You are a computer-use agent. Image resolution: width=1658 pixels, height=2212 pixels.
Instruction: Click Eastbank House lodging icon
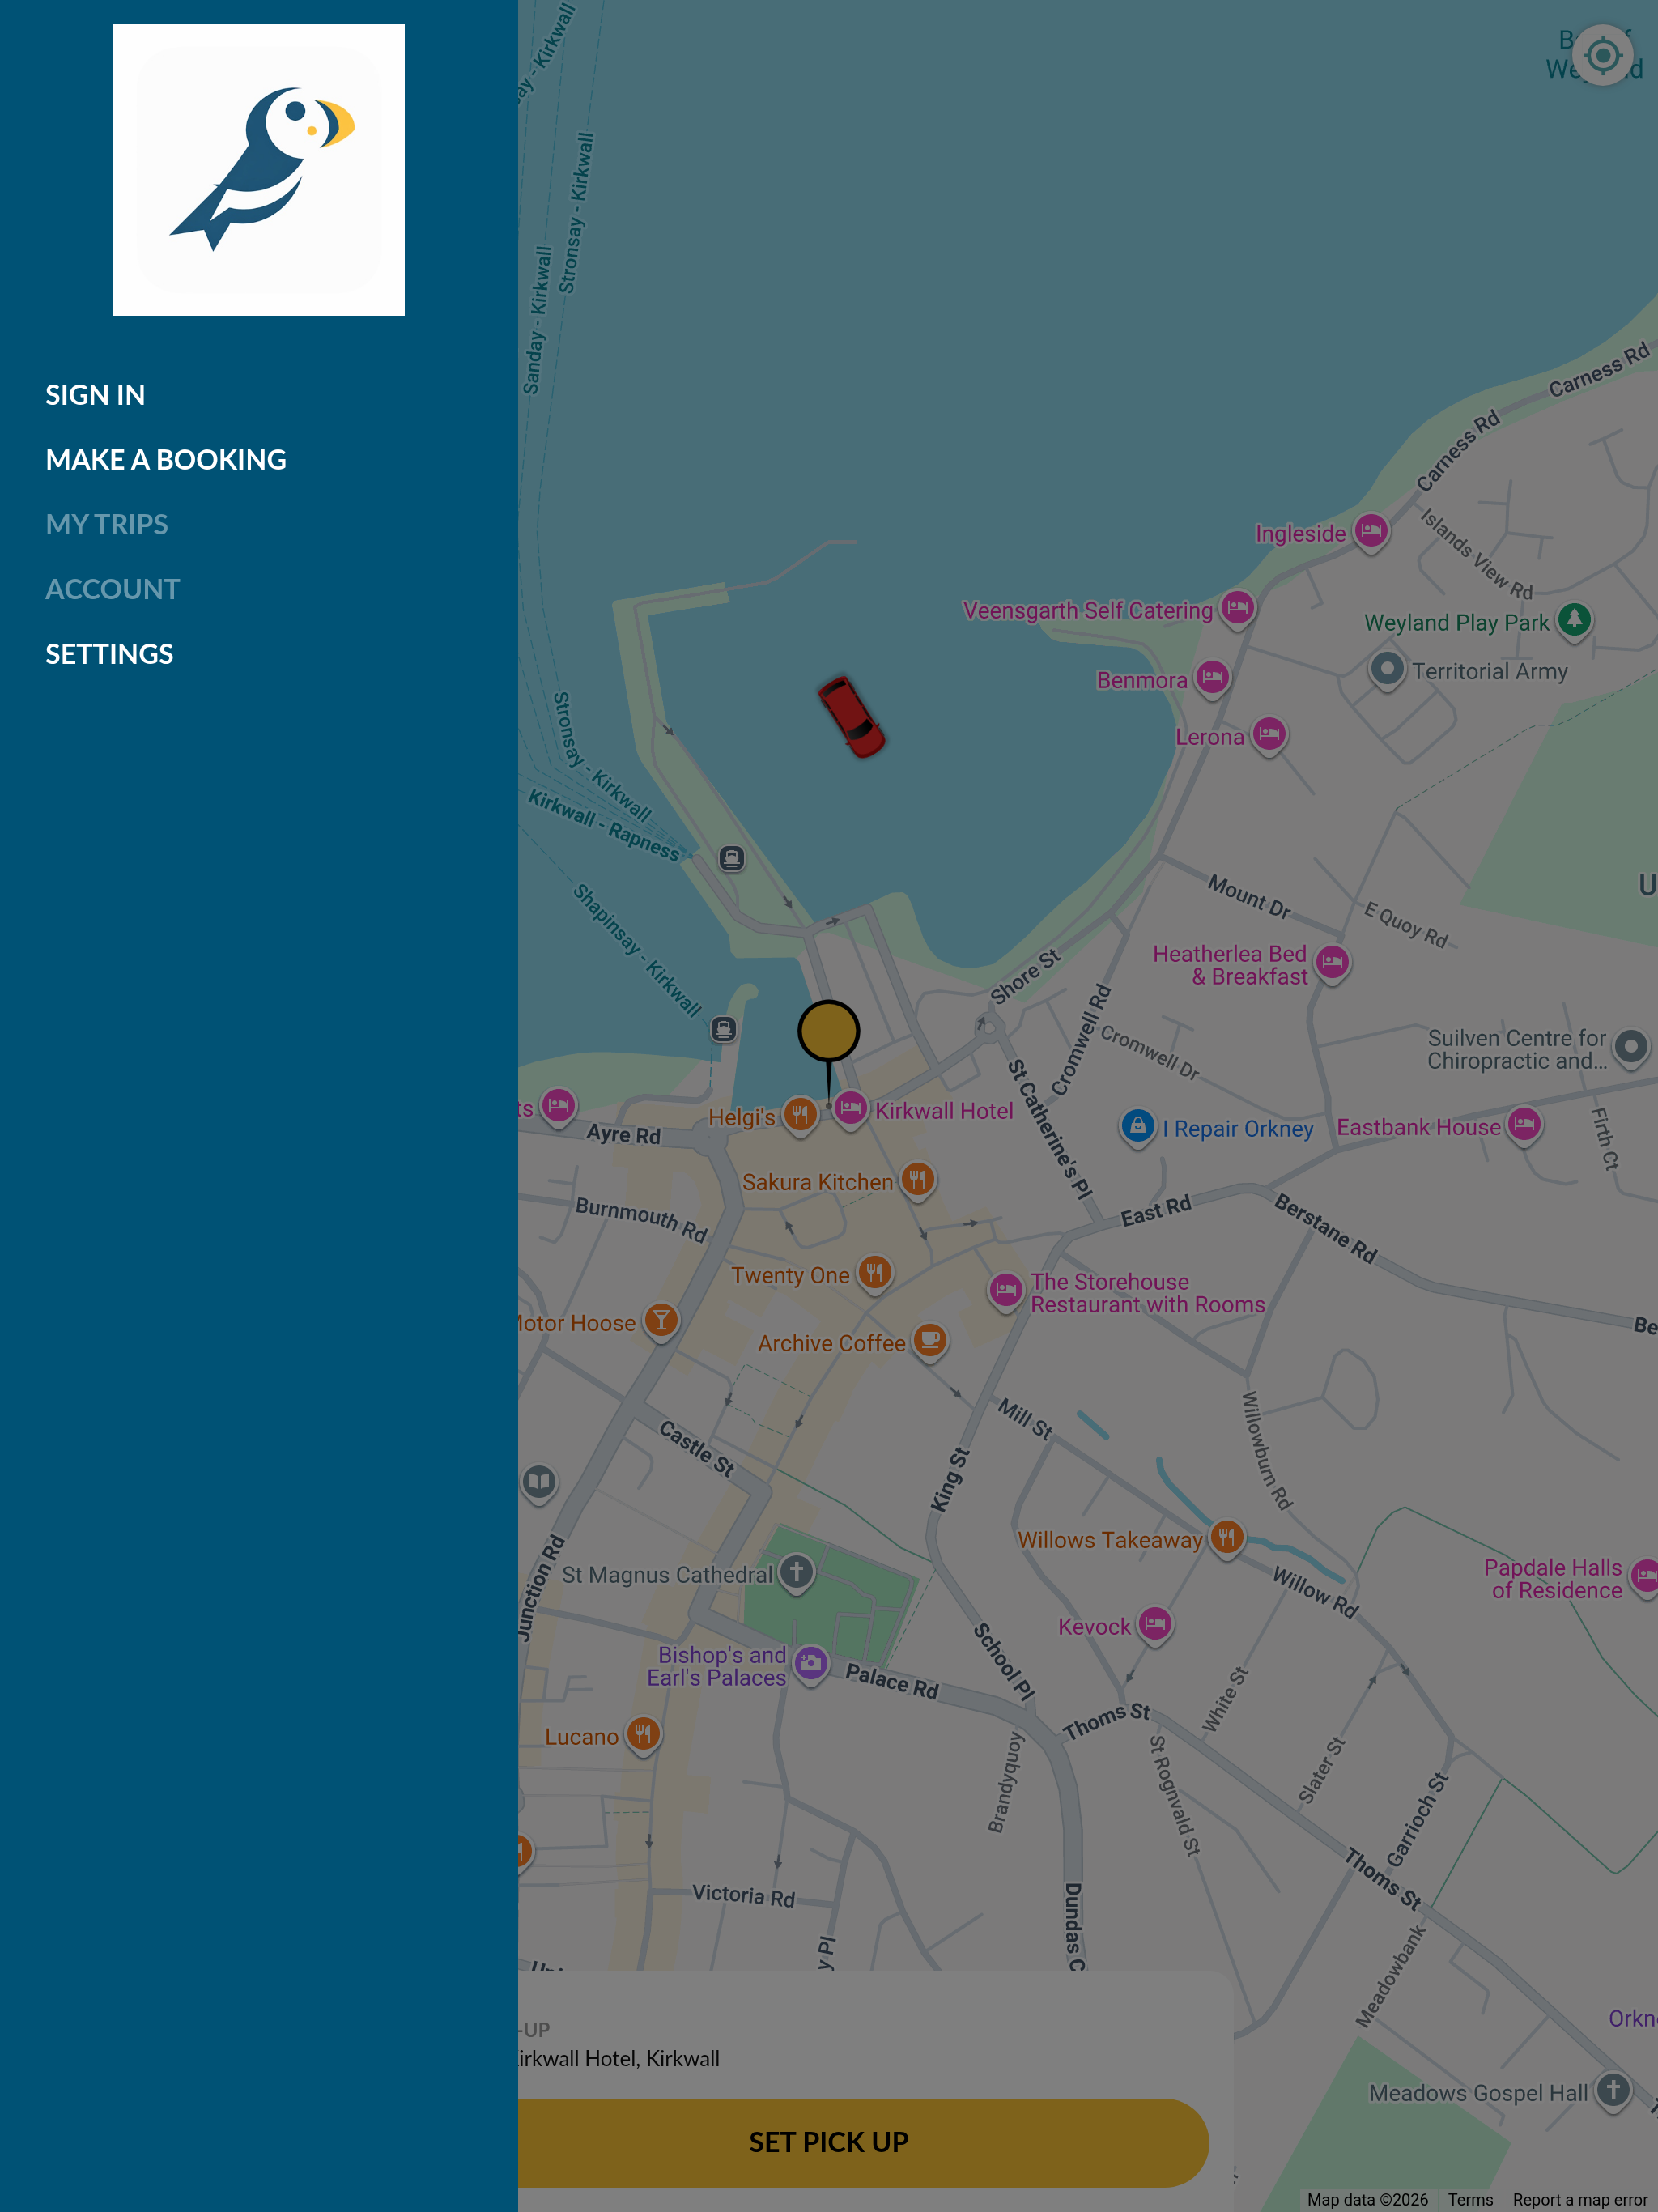click(1525, 1125)
